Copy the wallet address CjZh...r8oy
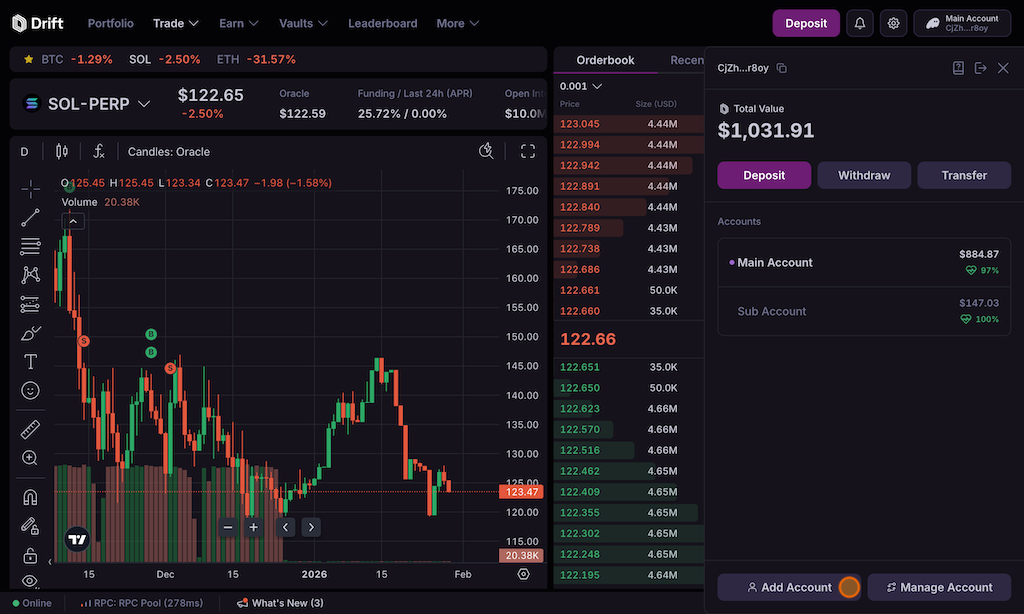 [x=782, y=68]
